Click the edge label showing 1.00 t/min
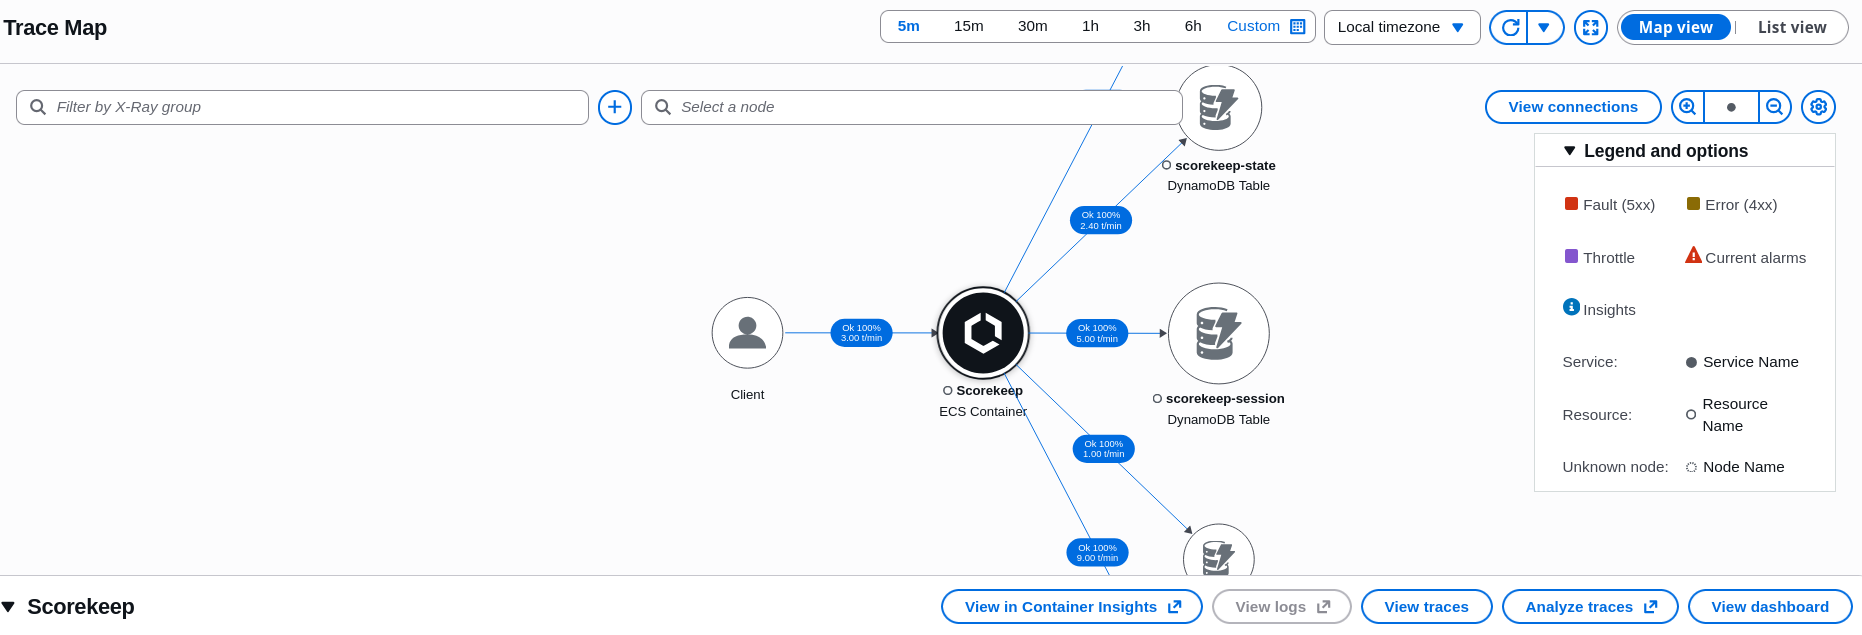This screenshot has height=635, width=1862. click(1104, 449)
